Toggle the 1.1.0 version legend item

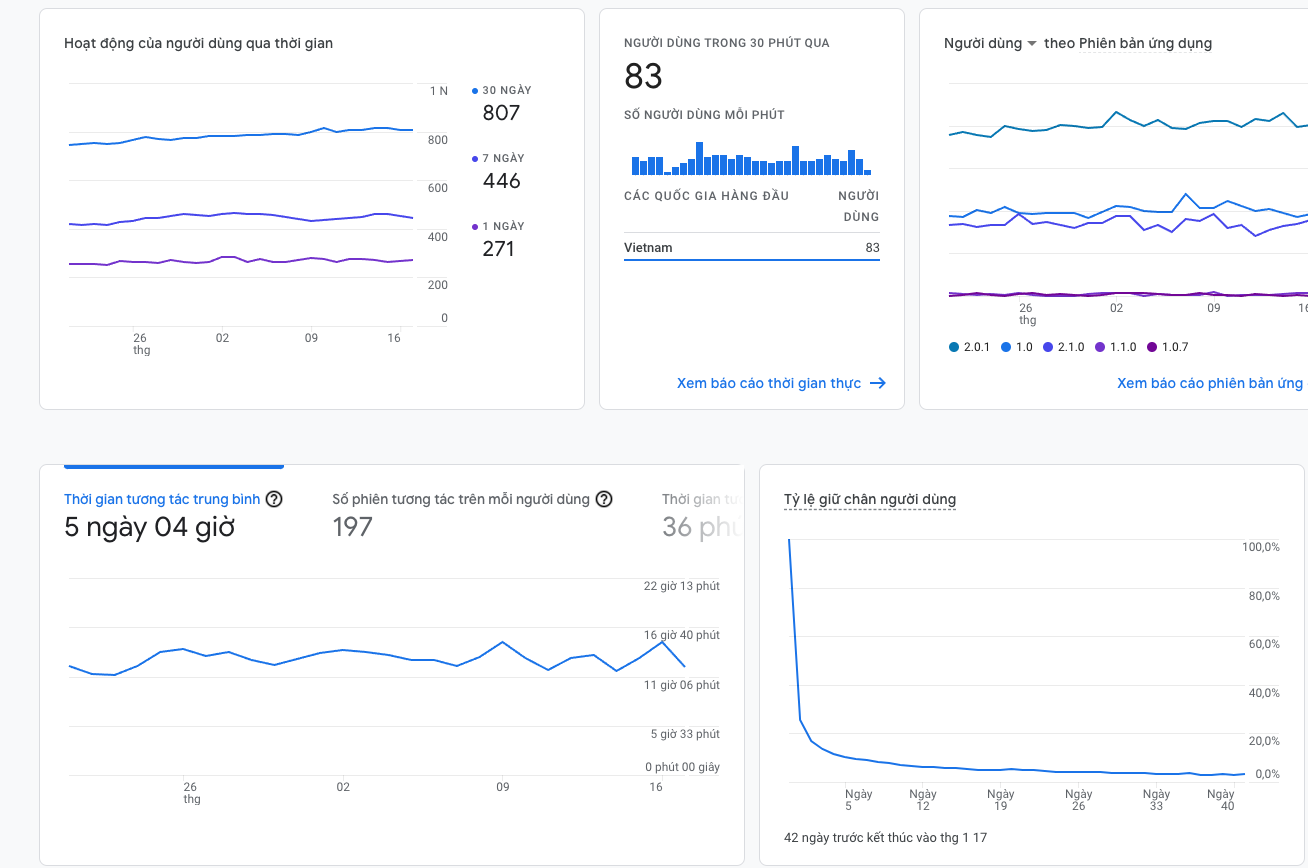[x=1115, y=347]
